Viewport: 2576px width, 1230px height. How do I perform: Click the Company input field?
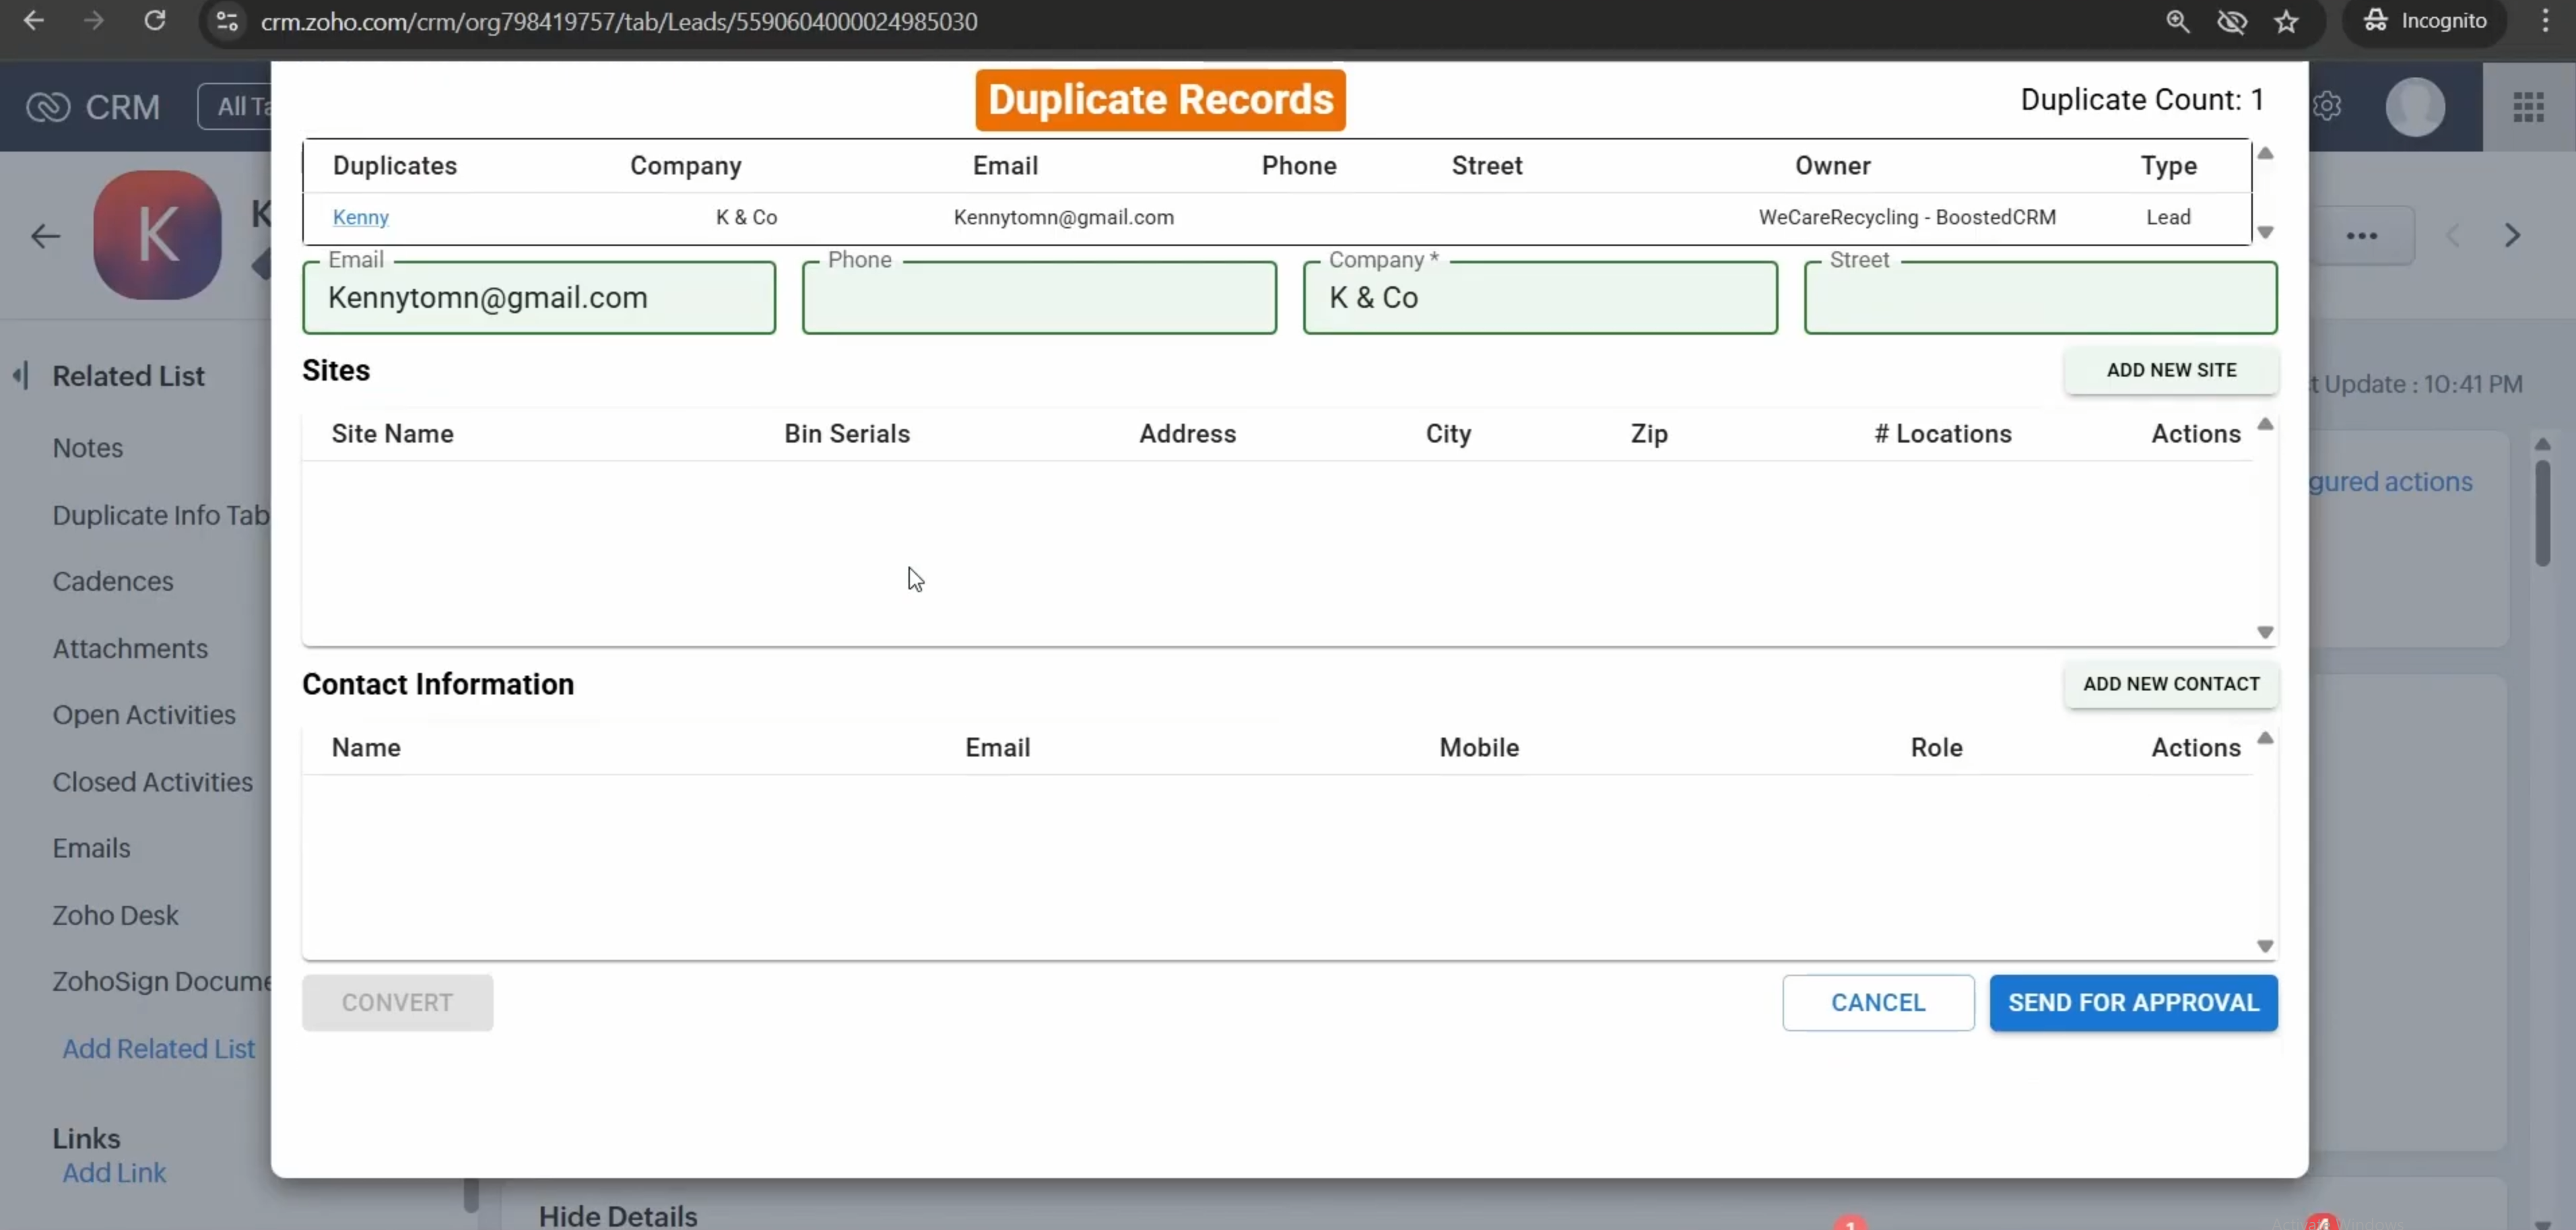coord(1540,297)
